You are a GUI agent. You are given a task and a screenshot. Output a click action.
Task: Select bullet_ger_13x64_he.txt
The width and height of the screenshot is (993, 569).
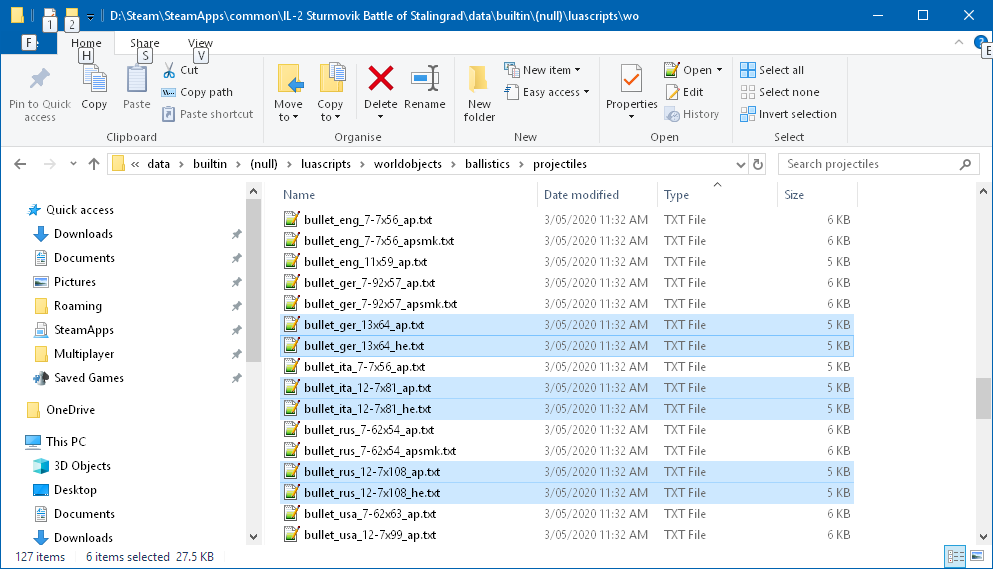pos(567,346)
